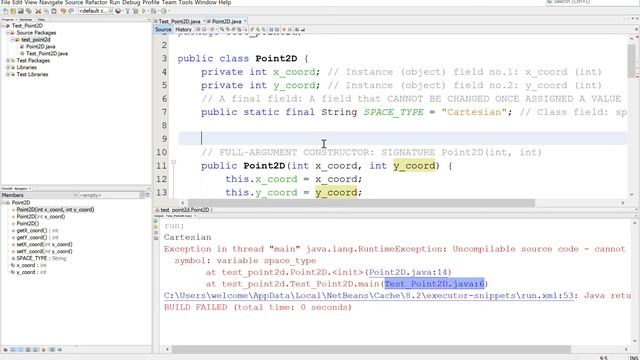Collapse the Source Packages node

point(8,33)
